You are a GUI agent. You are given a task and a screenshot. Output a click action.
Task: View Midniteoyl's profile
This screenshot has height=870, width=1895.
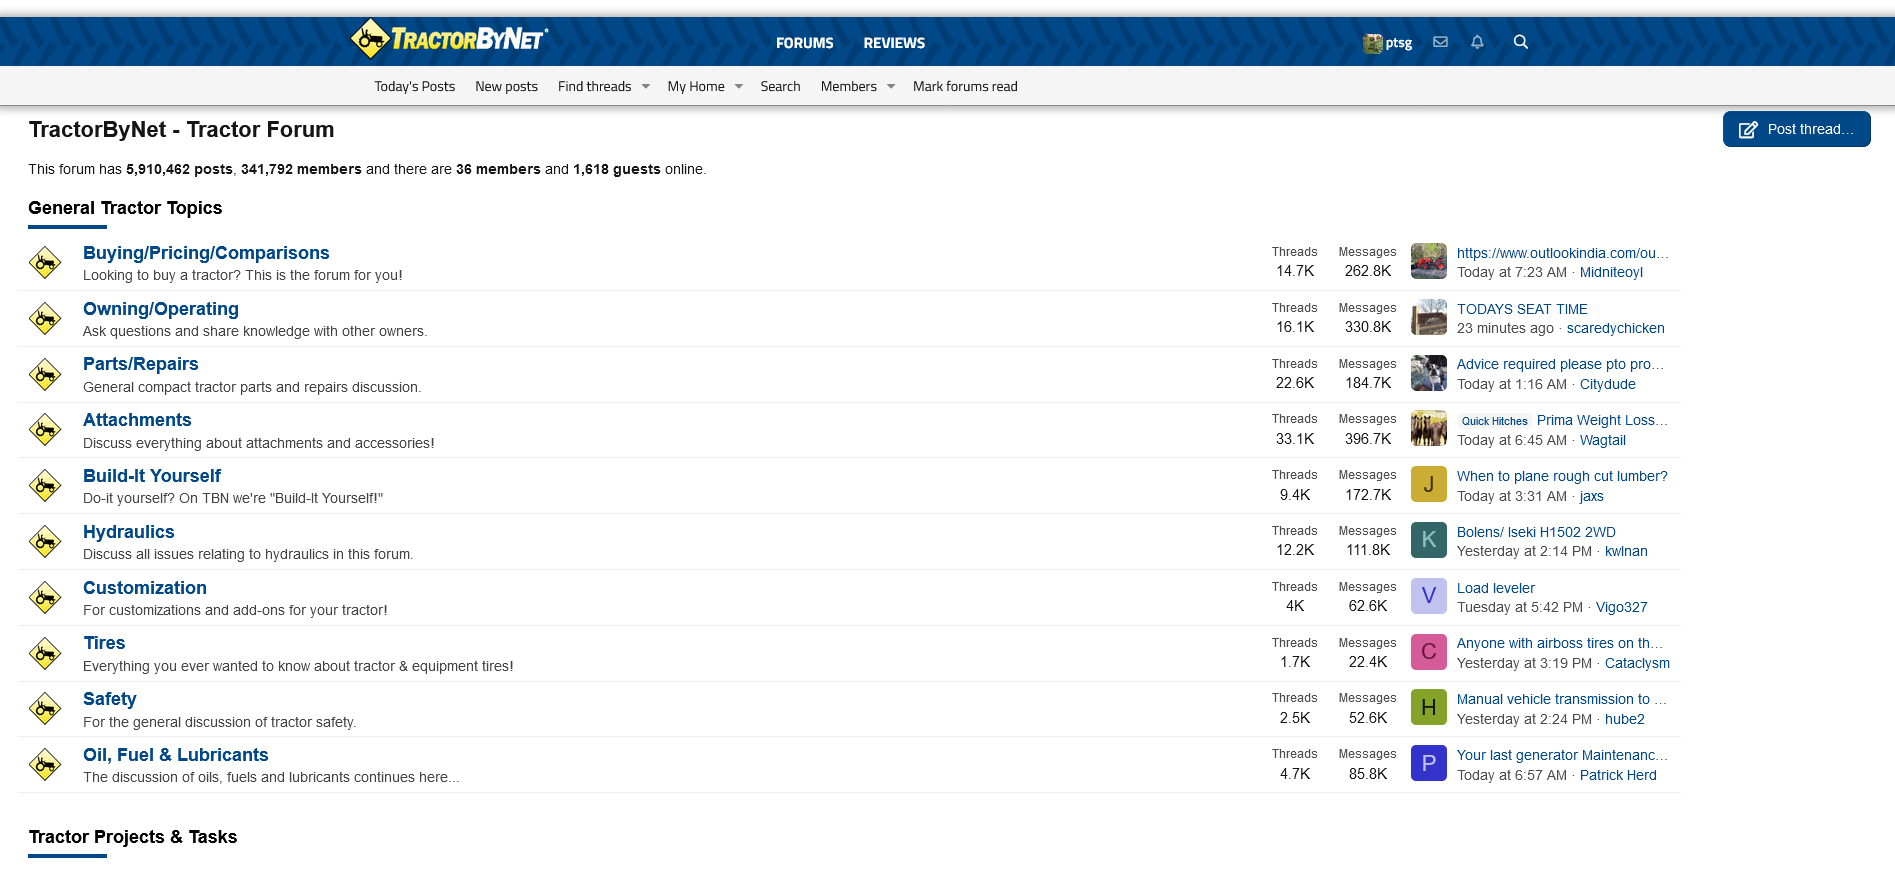coord(1611,272)
